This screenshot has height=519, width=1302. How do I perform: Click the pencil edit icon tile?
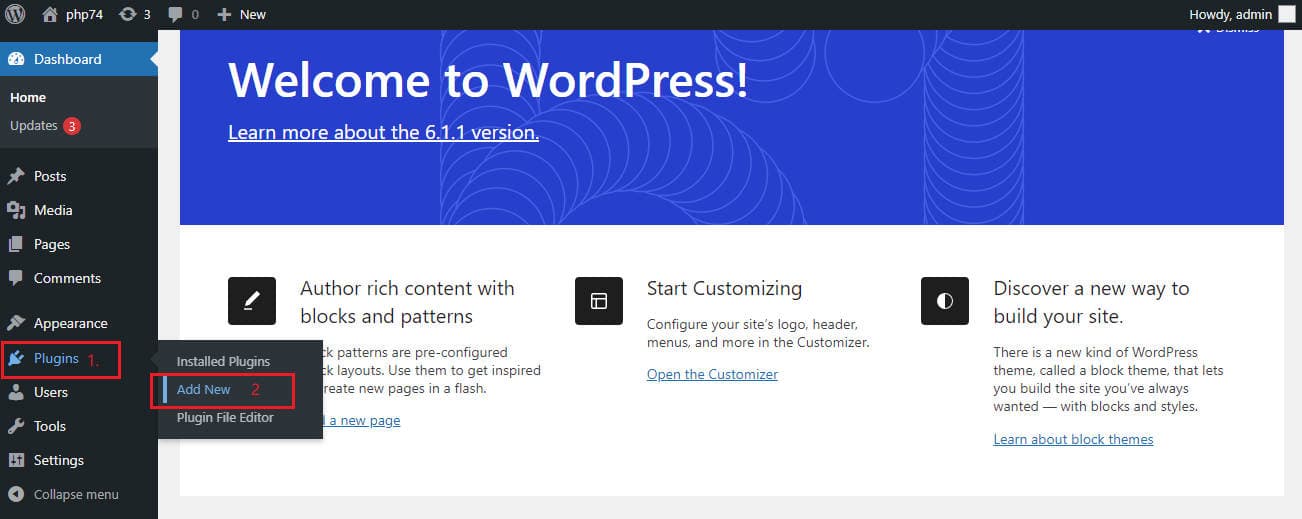pyautogui.click(x=252, y=301)
